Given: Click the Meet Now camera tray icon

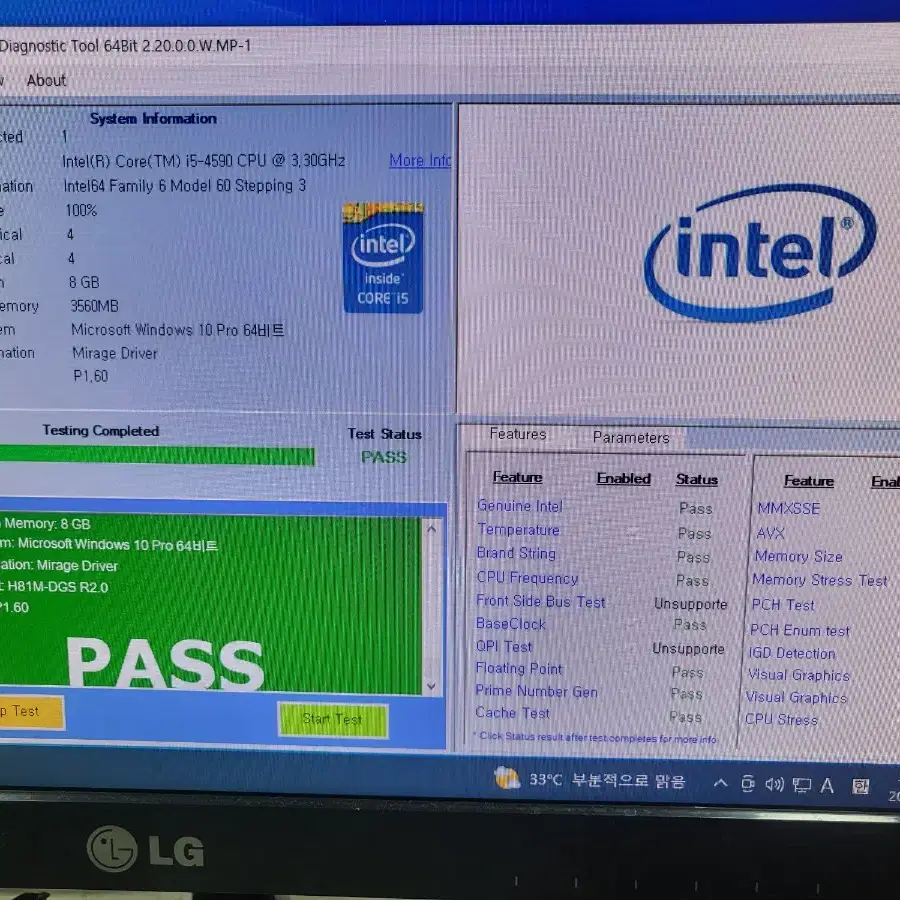Looking at the screenshot, I should point(747,783).
